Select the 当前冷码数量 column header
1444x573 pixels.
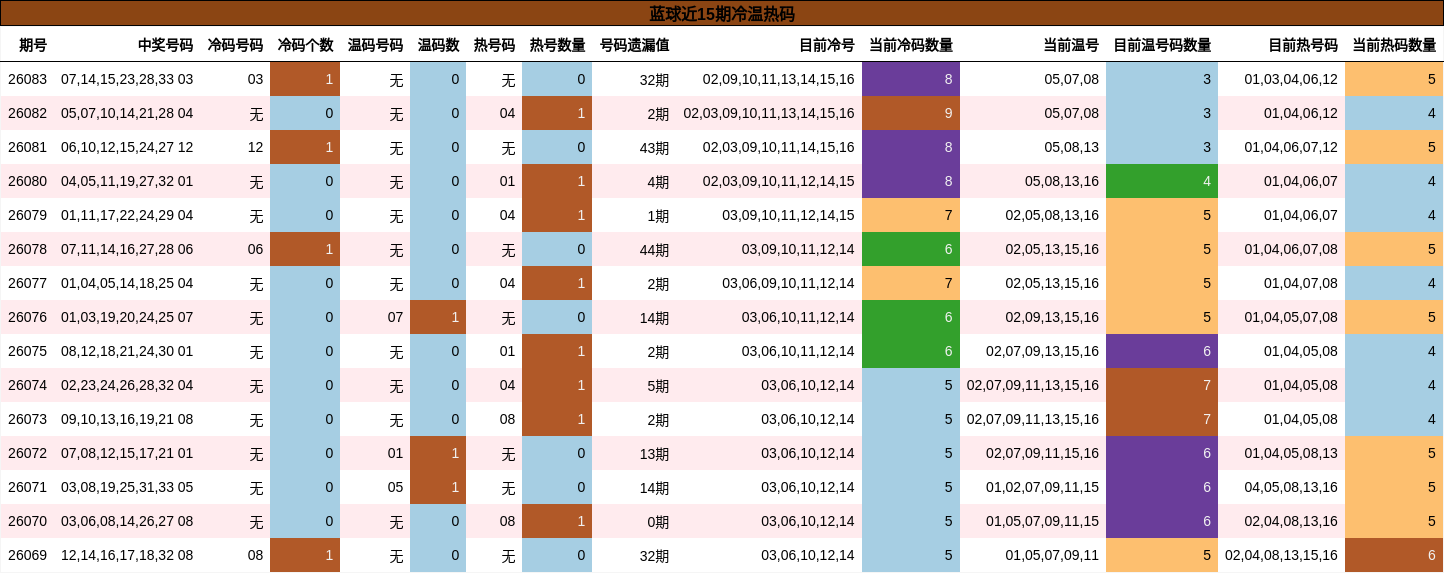coord(911,45)
